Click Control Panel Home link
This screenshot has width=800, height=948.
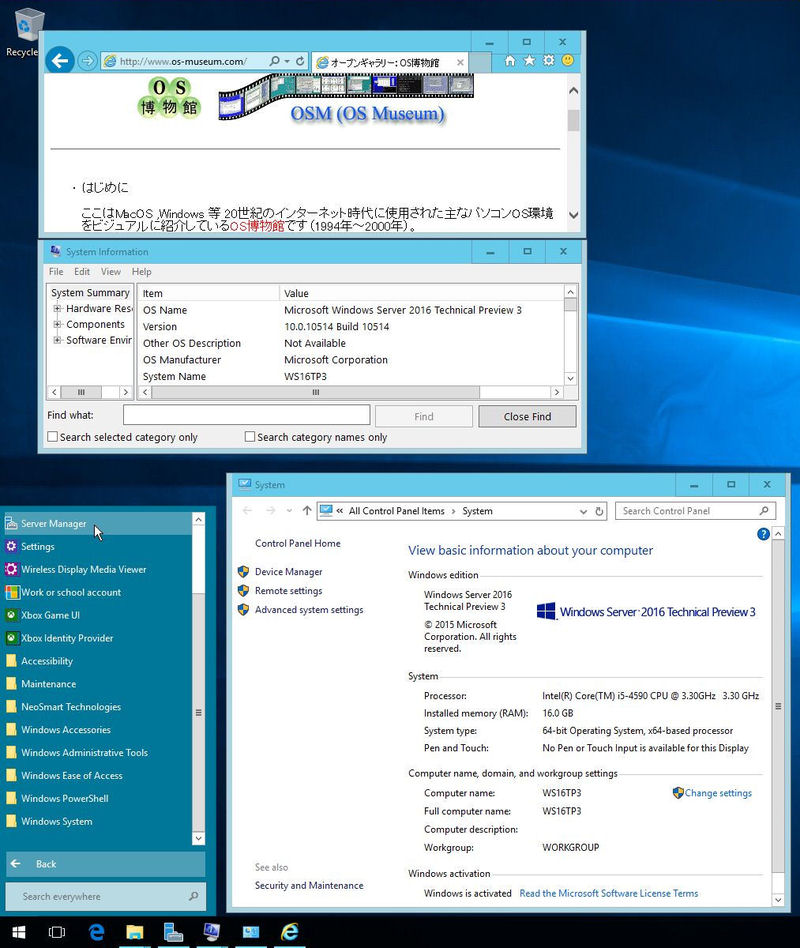point(298,543)
